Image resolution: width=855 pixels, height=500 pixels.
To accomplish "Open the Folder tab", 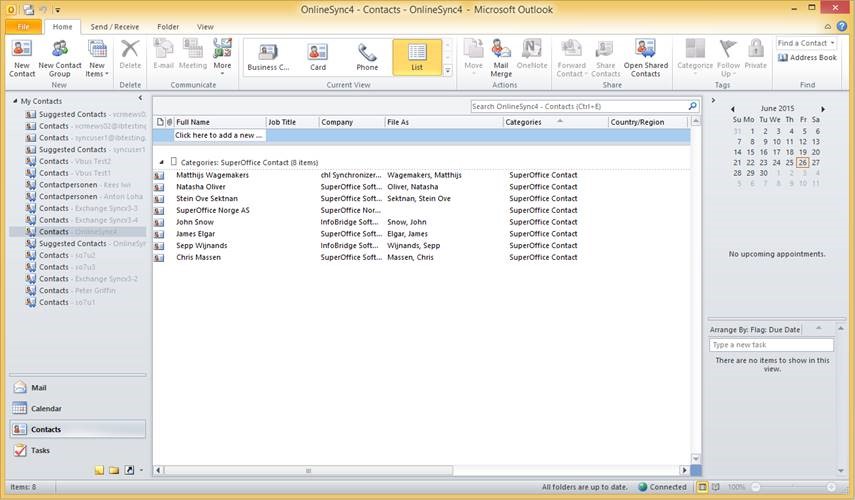I will [168, 27].
